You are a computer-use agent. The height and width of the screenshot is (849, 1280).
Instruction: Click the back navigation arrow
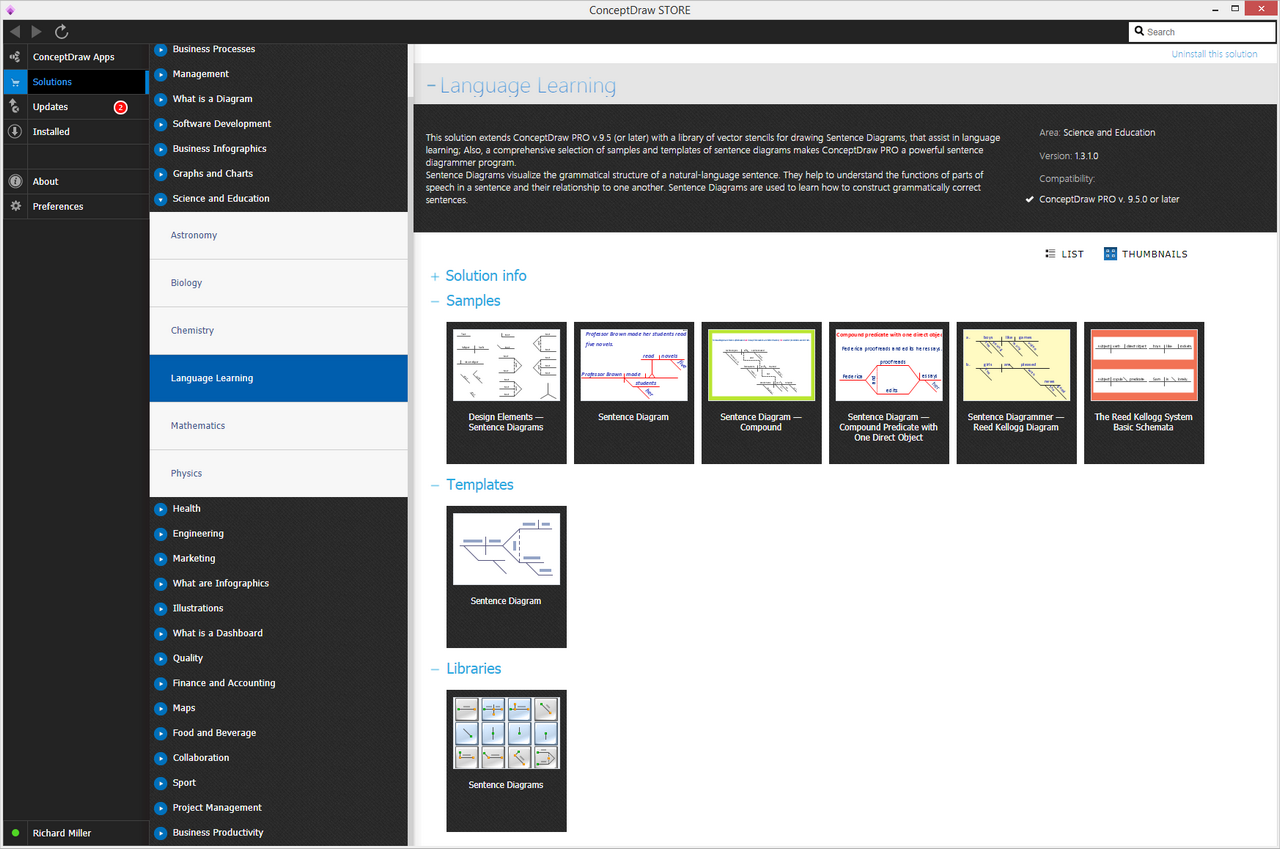click(15, 32)
